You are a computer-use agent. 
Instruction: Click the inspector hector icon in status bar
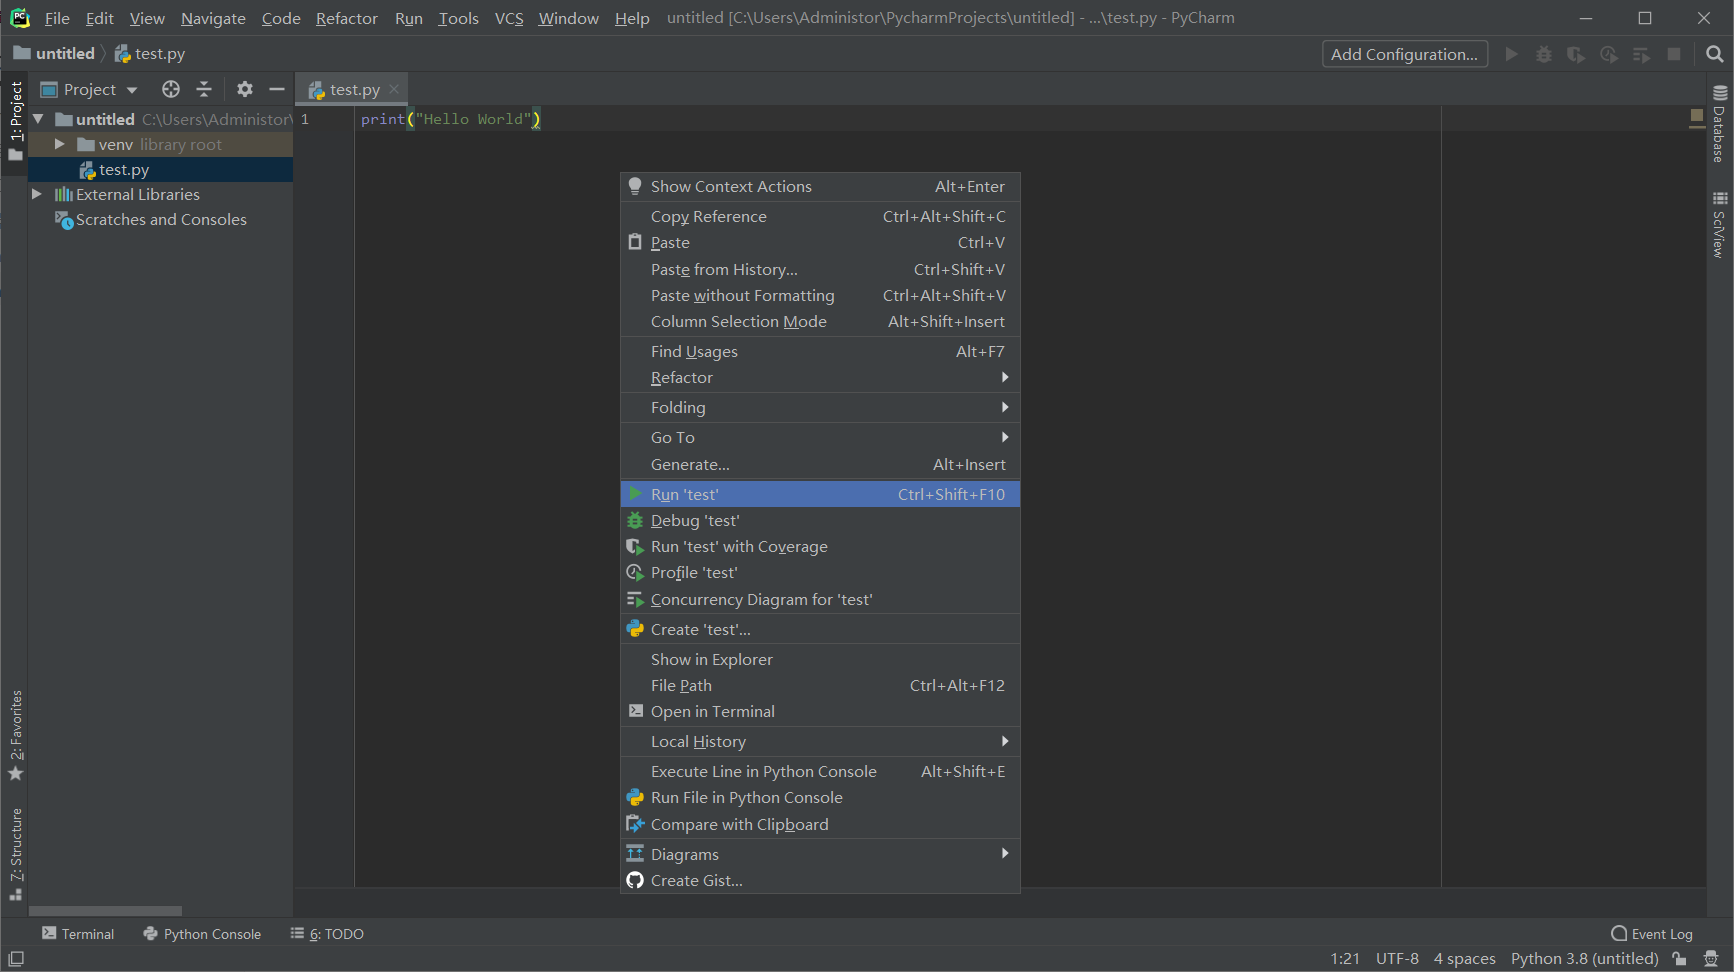click(x=1711, y=959)
